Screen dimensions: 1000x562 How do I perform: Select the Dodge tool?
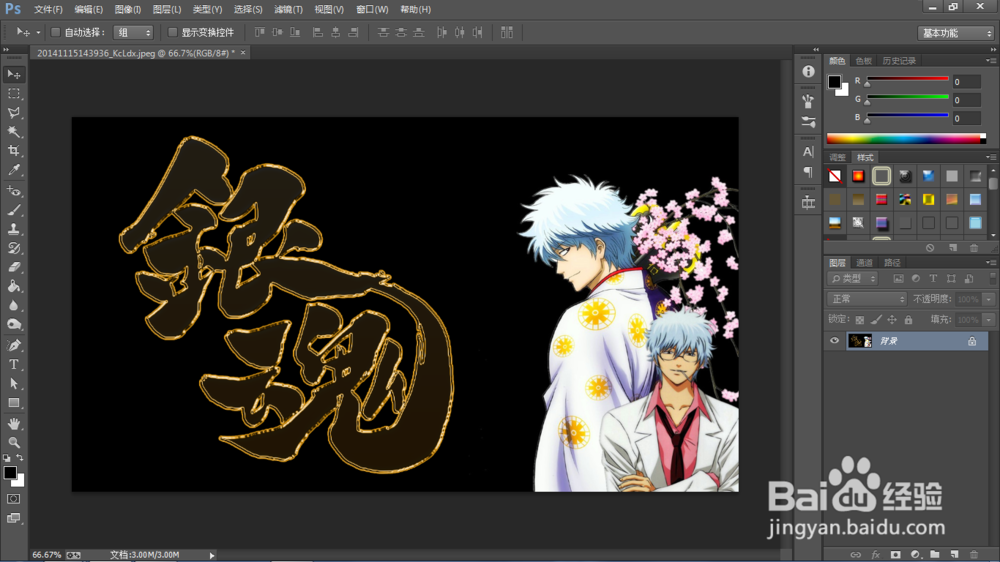click(13, 325)
